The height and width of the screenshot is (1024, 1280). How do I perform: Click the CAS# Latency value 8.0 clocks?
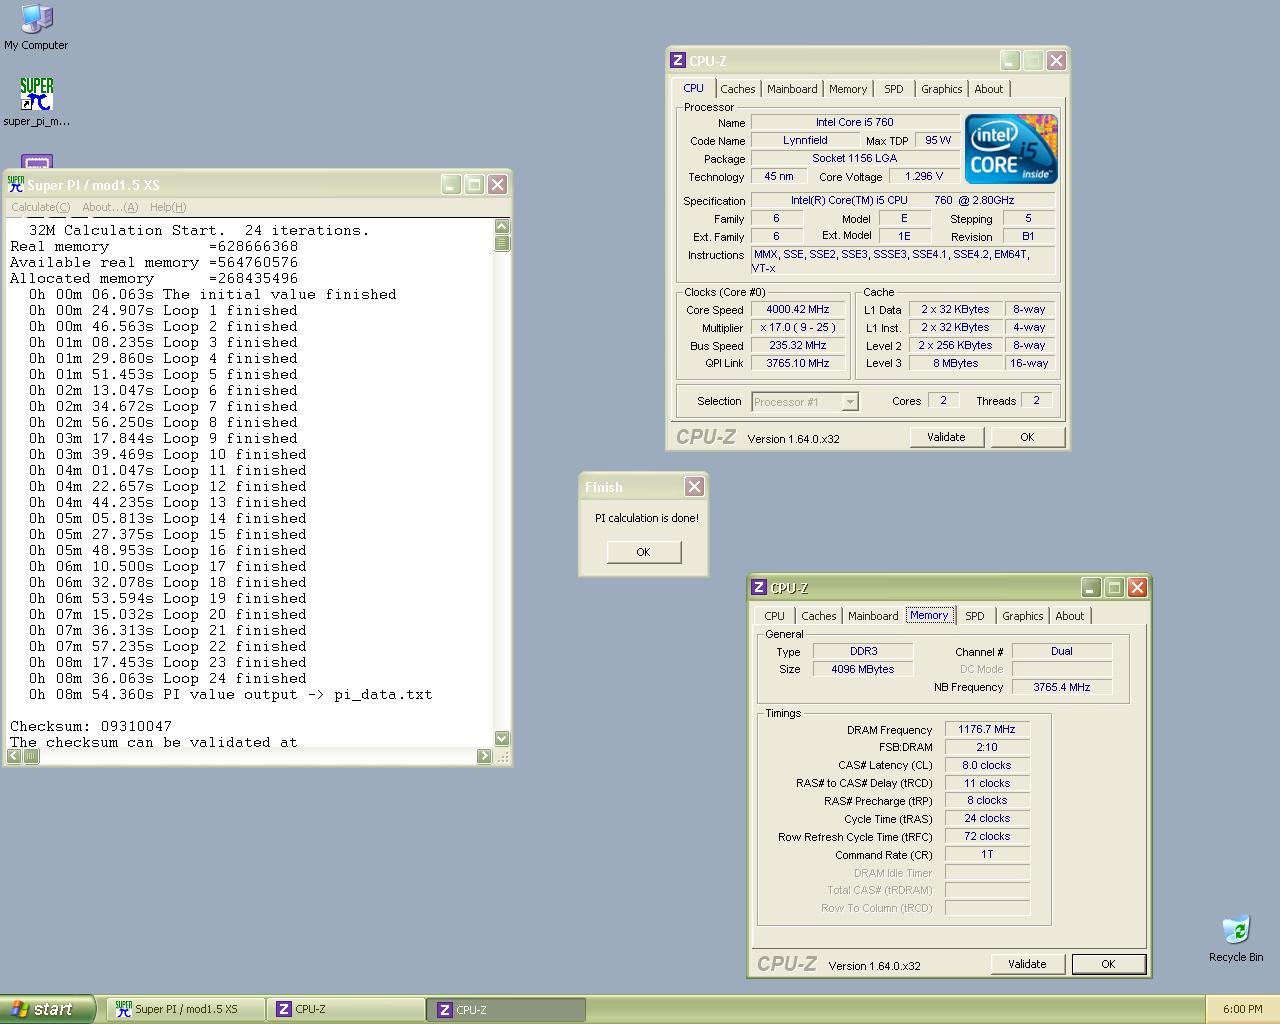(x=987, y=766)
